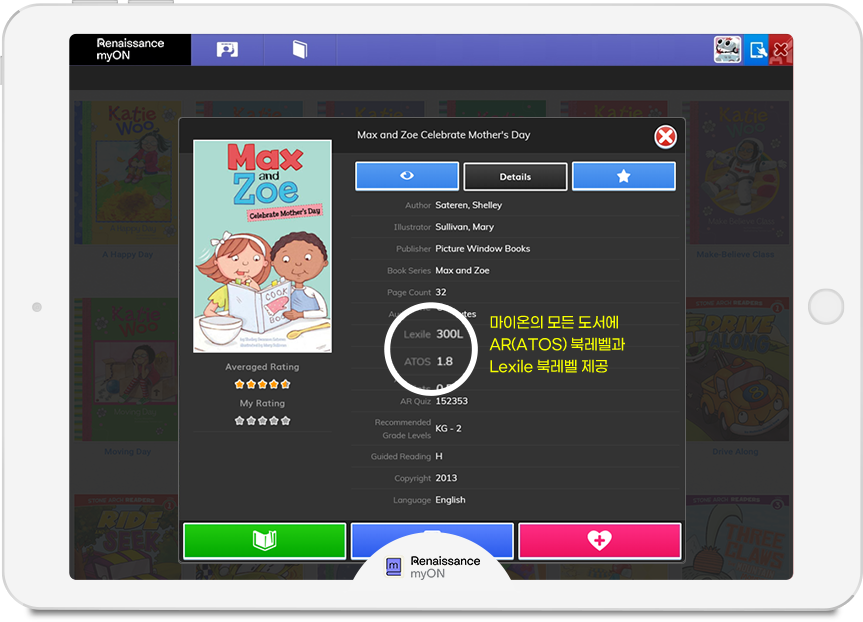The image size is (863, 622).
Task: Click the 'Moving Day' title link
Action: (128, 452)
